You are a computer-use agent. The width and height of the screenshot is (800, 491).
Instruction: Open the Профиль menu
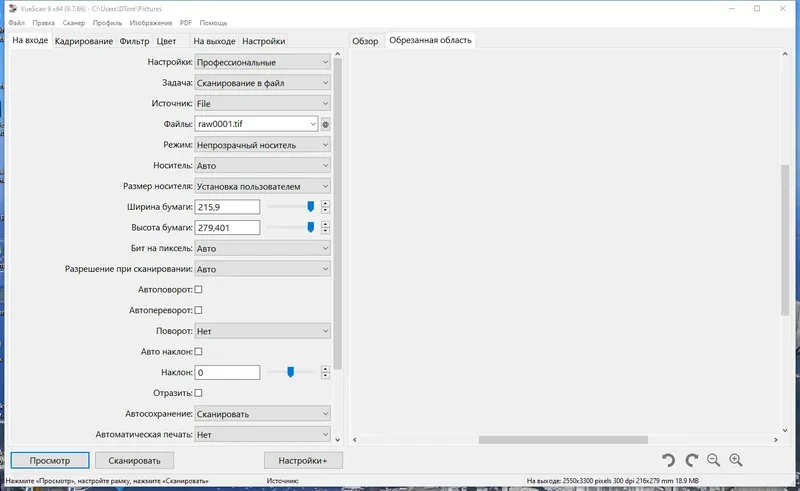point(107,23)
